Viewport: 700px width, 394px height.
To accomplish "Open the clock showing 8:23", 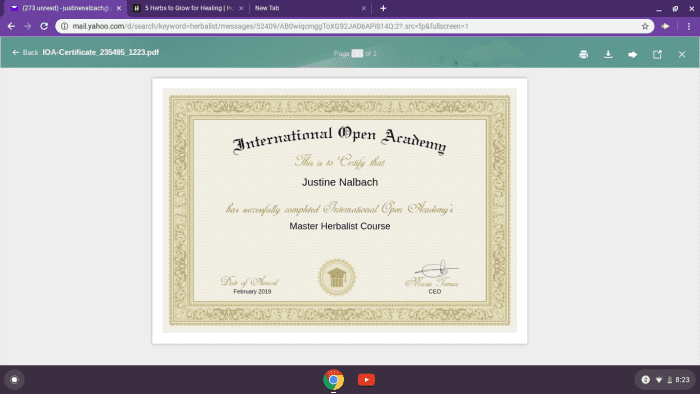I will 682,380.
